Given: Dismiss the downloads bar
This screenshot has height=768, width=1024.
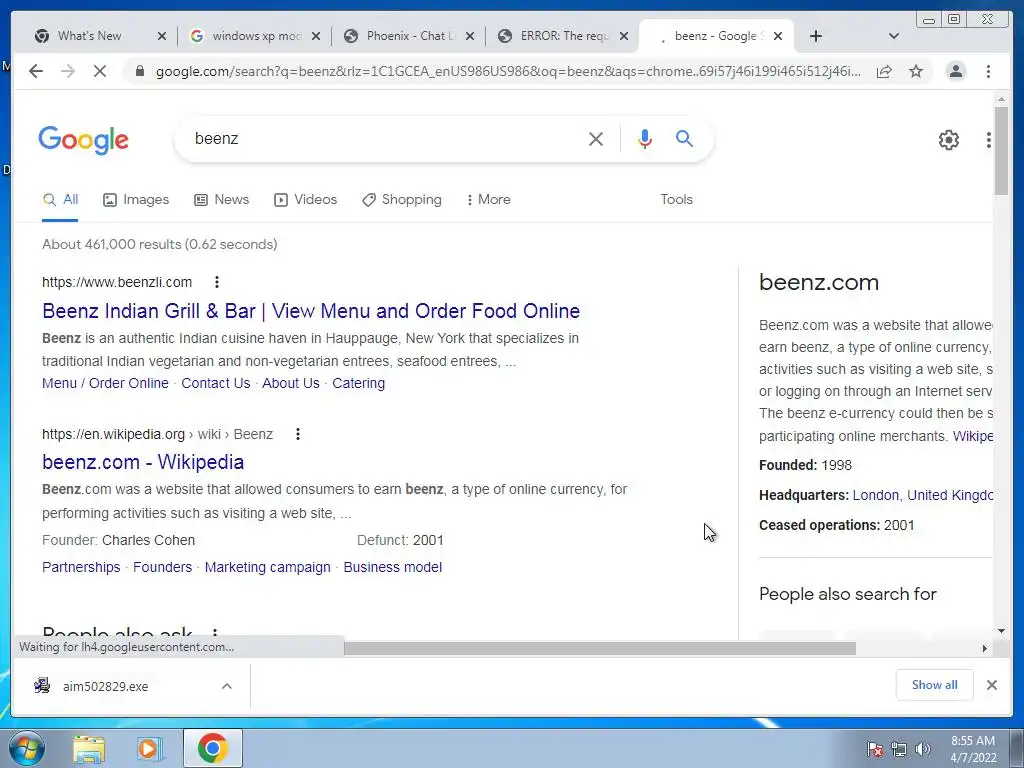Looking at the screenshot, I should [991, 685].
